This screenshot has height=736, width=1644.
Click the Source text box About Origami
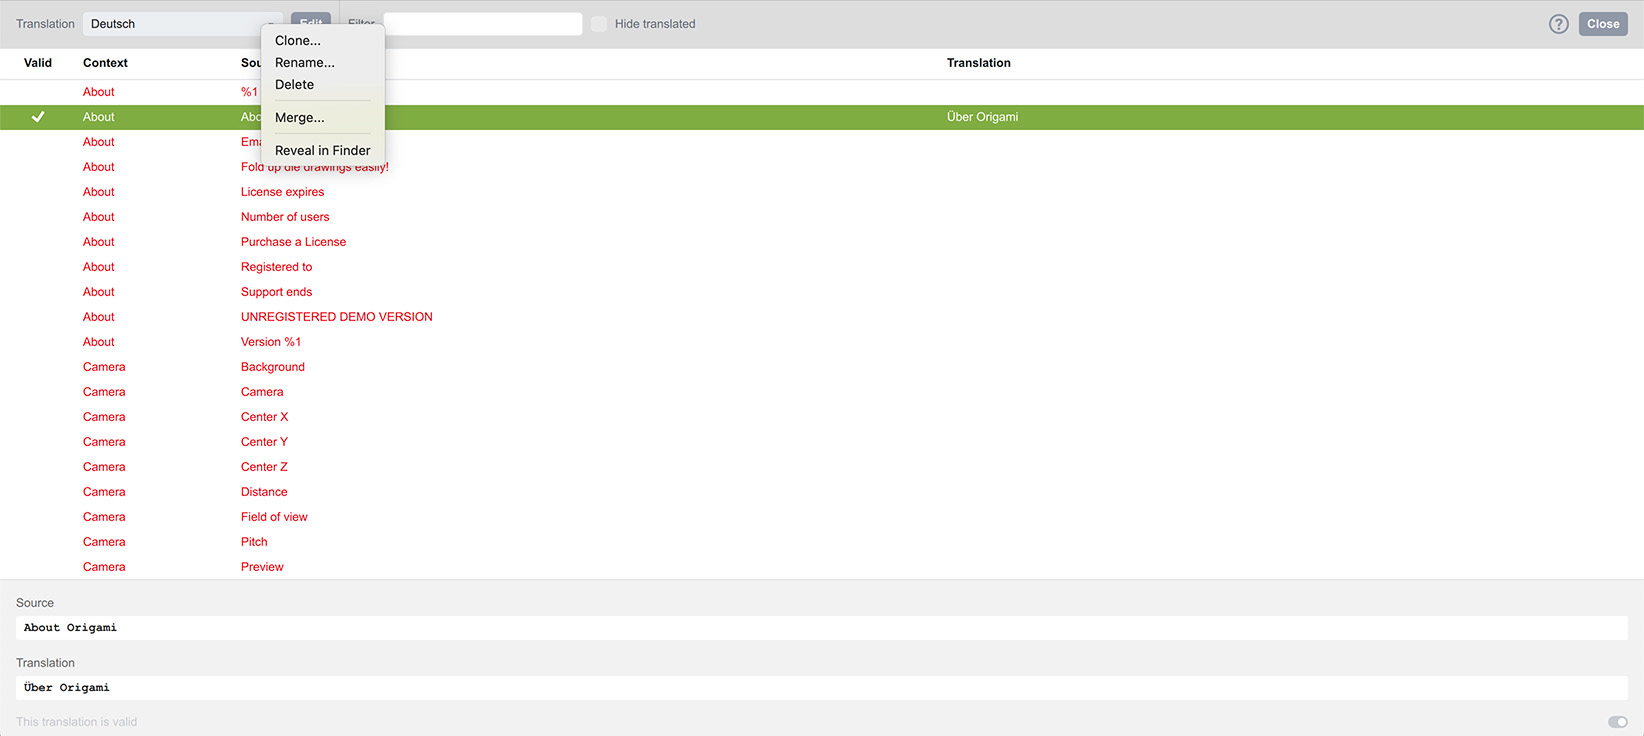tap(820, 628)
